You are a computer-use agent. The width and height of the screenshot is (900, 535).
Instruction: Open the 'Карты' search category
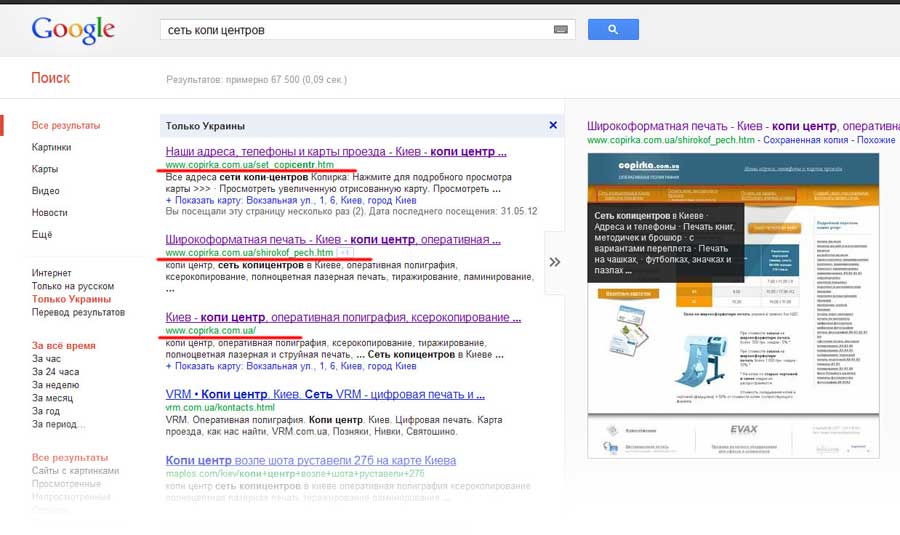(45, 169)
